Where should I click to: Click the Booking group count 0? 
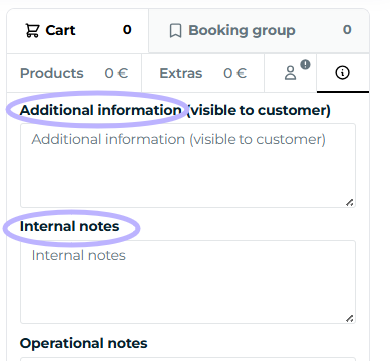pos(347,30)
